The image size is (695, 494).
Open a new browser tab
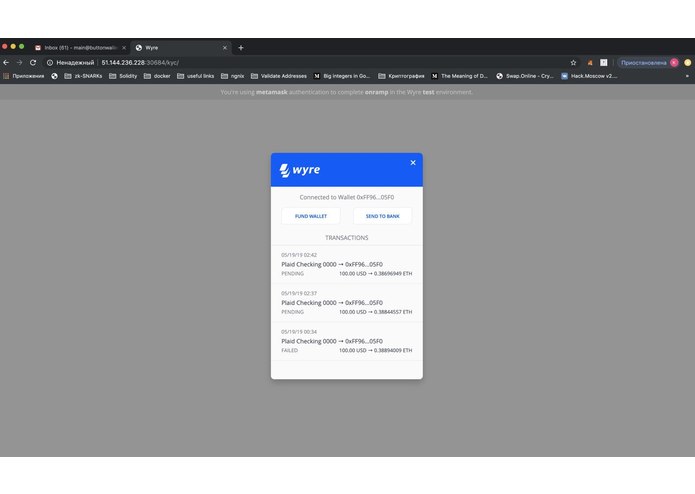point(241,47)
